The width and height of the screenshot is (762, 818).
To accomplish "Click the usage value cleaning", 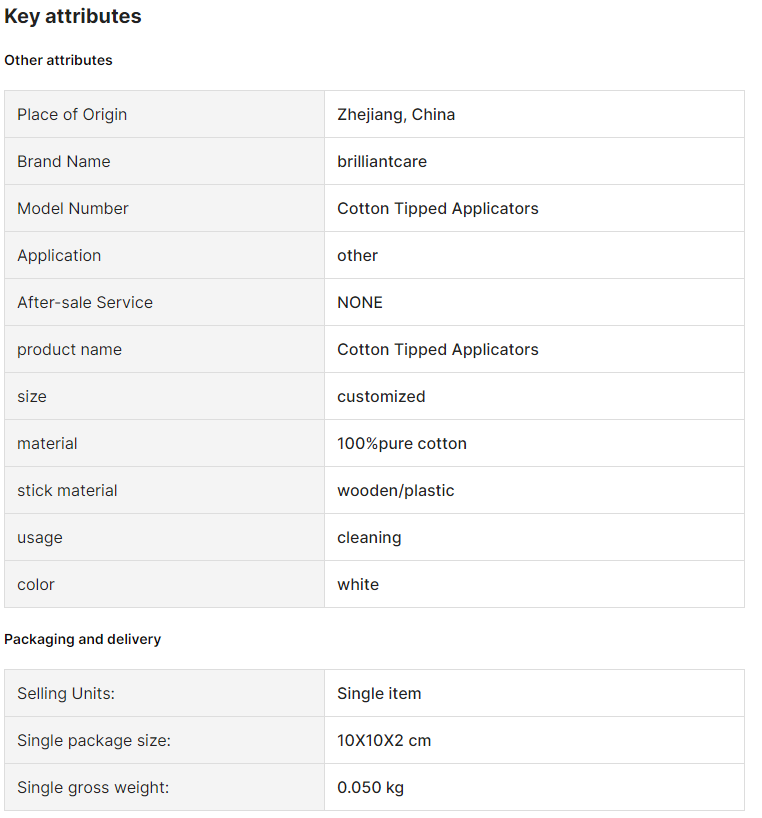I will pos(369,537).
